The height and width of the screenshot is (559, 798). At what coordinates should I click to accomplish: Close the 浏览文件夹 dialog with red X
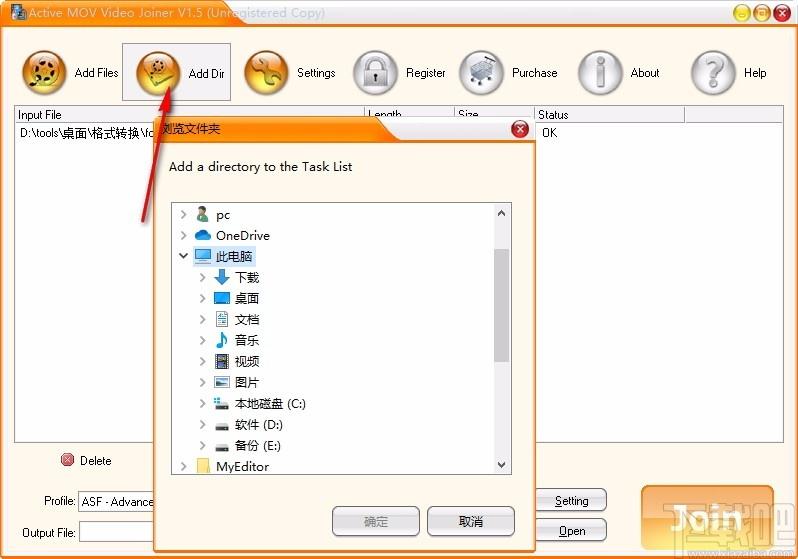(x=520, y=129)
